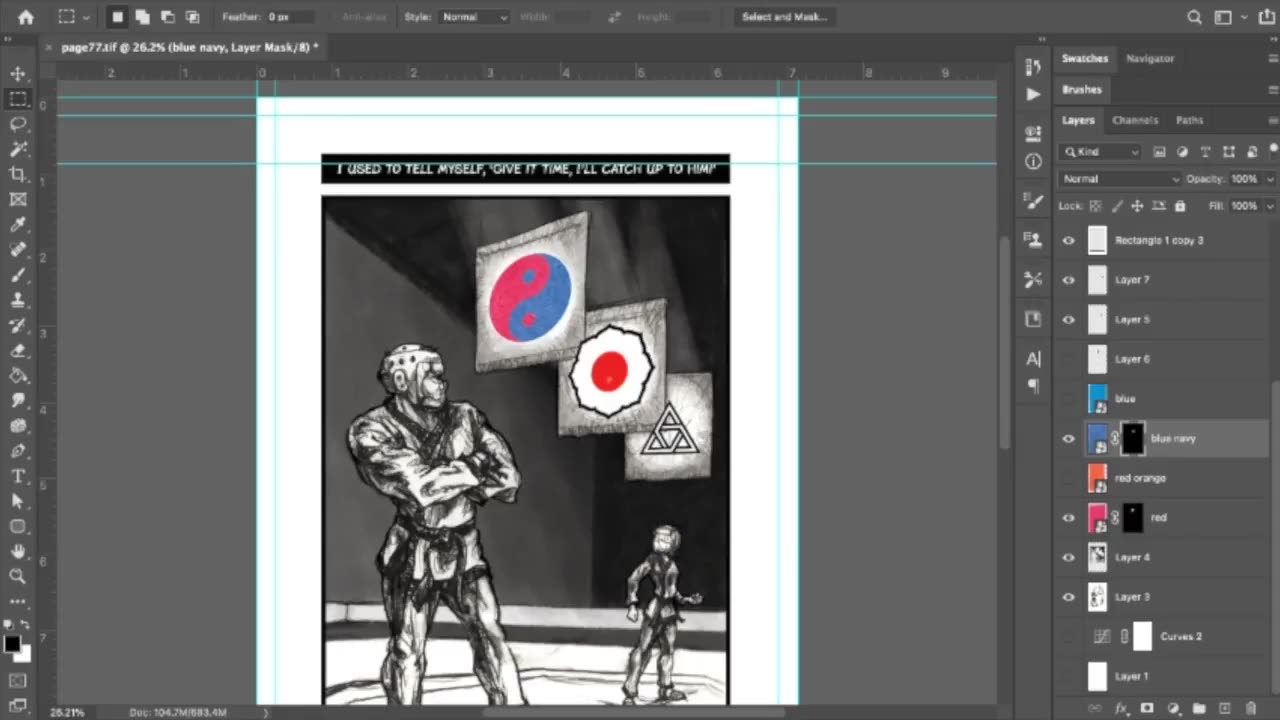Hide the blue navy layer
The height and width of the screenshot is (720, 1280).
point(1068,438)
